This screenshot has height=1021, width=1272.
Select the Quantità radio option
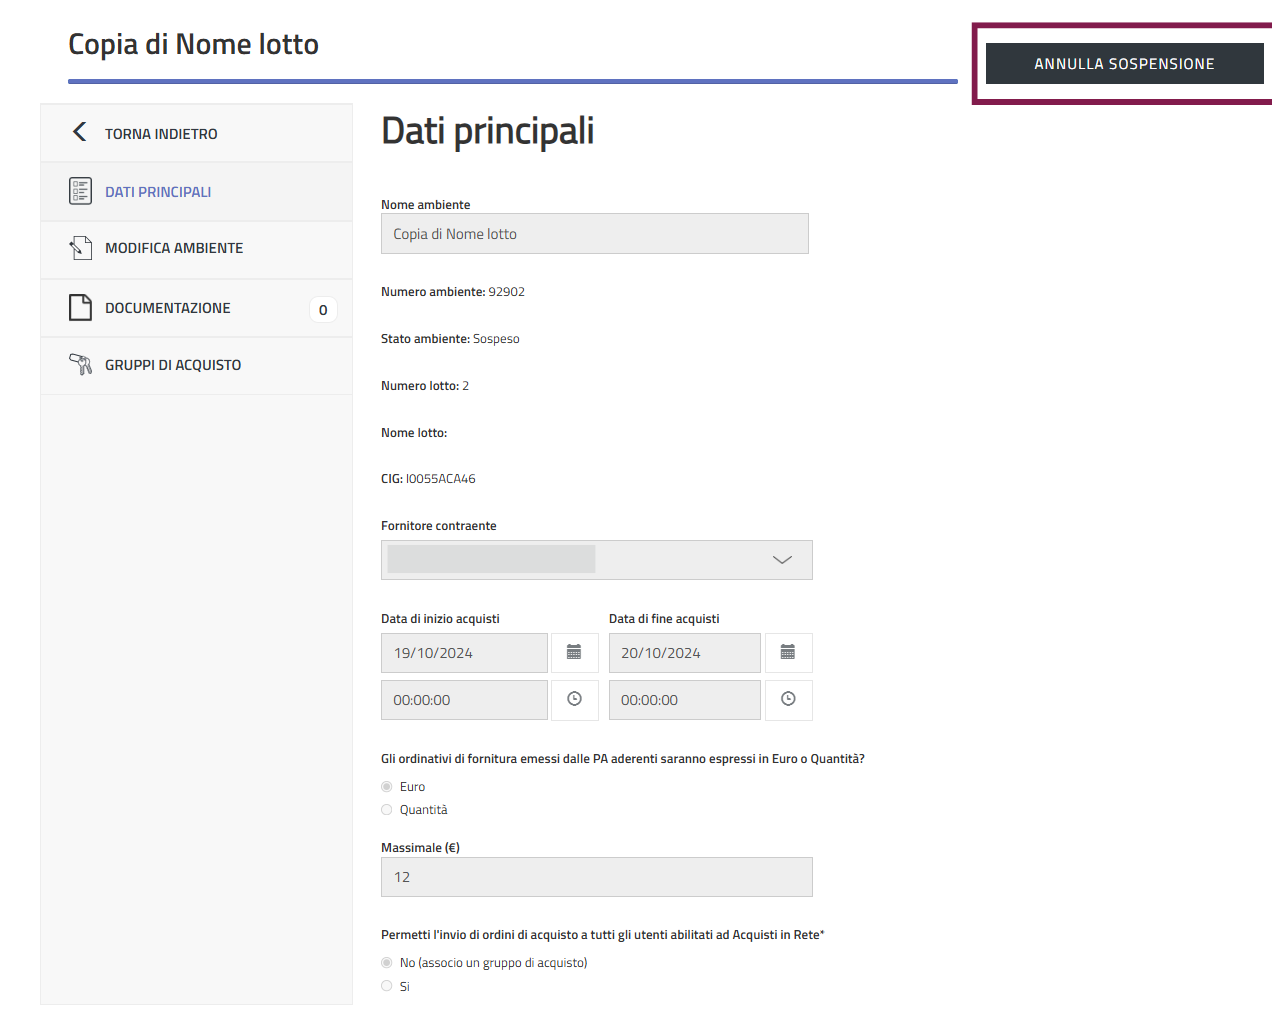pos(387,810)
